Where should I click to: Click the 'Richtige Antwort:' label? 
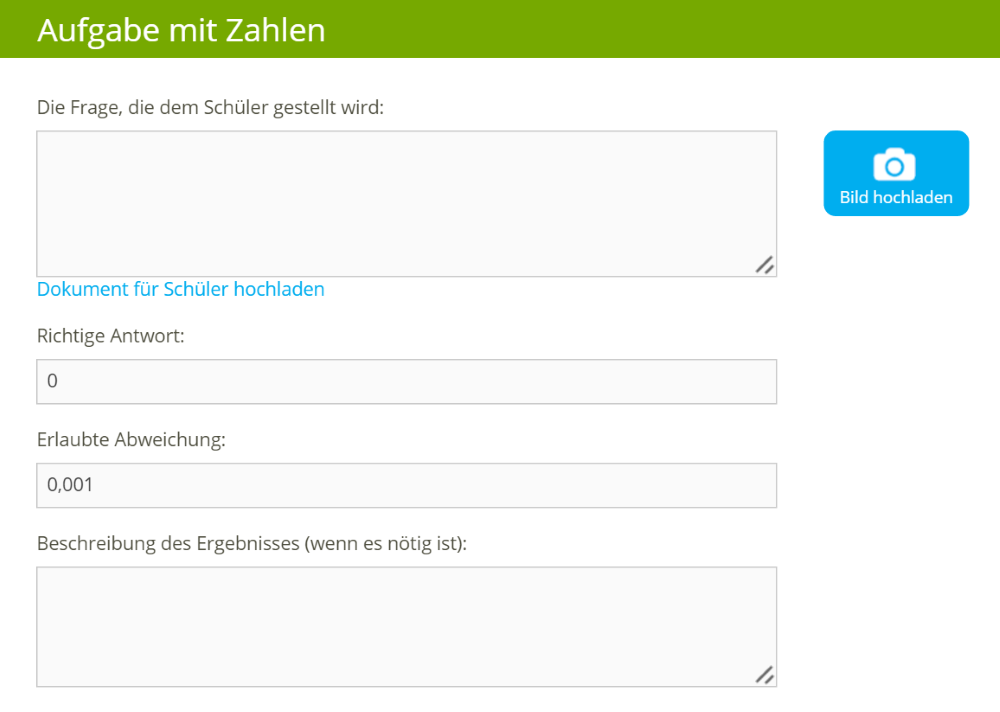(110, 336)
